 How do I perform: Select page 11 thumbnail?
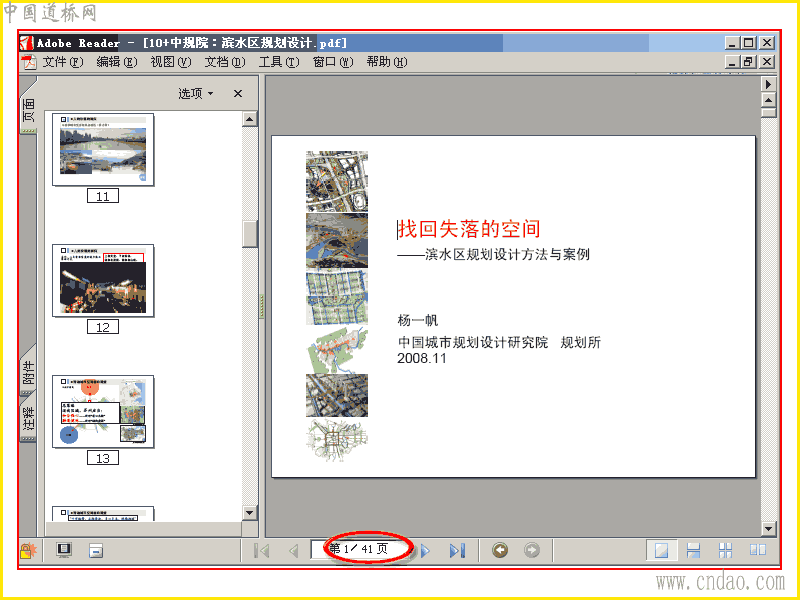103,149
